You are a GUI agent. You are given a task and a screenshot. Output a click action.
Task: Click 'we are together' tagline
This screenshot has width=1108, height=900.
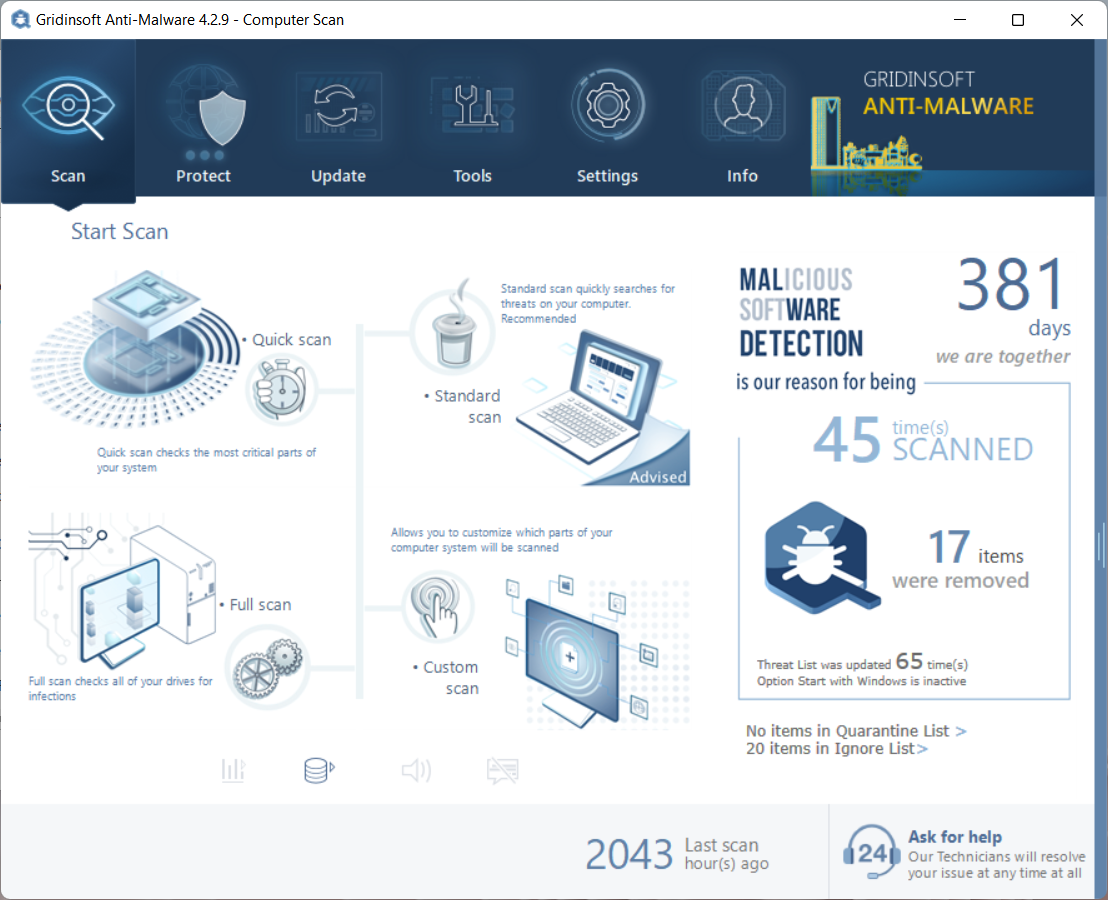1003,357
